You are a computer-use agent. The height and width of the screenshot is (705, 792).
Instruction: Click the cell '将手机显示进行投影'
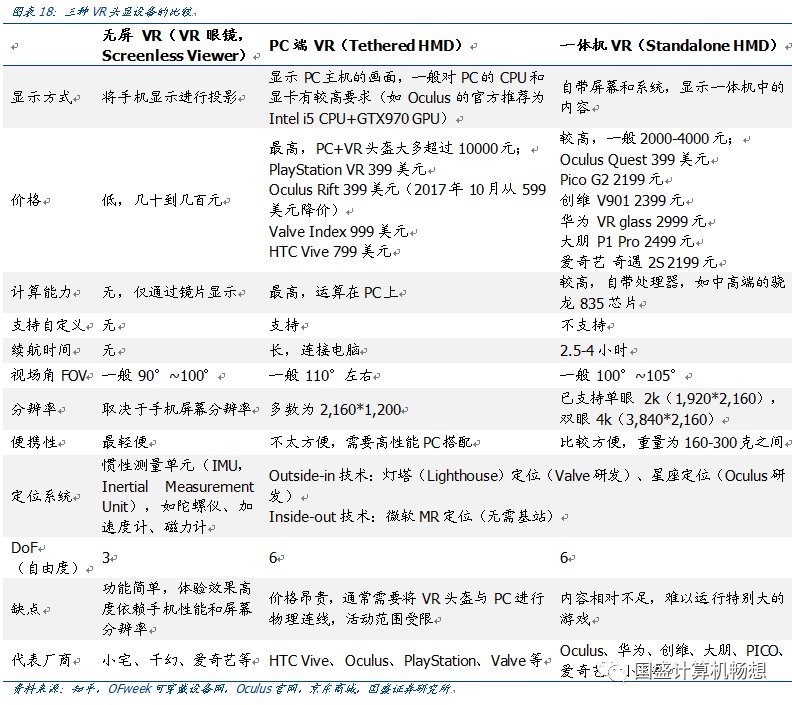(x=169, y=97)
